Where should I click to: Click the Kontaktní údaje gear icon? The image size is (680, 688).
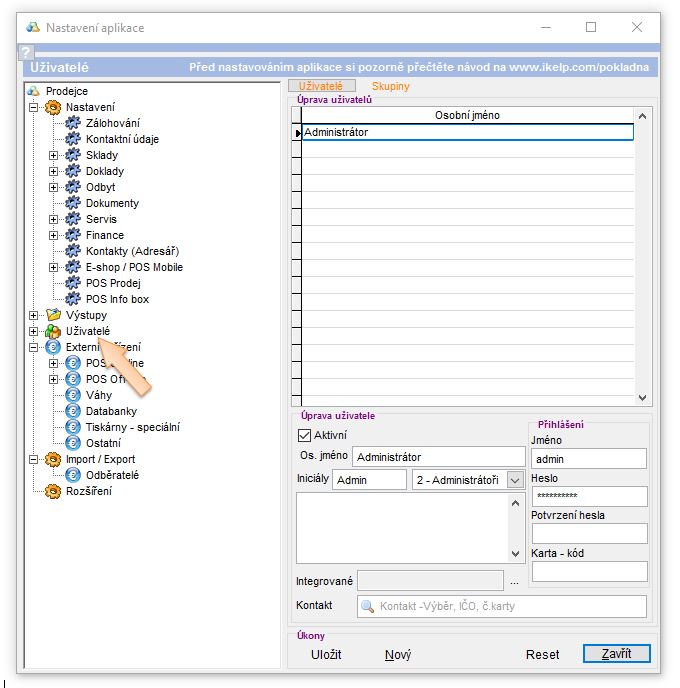point(72,139)
